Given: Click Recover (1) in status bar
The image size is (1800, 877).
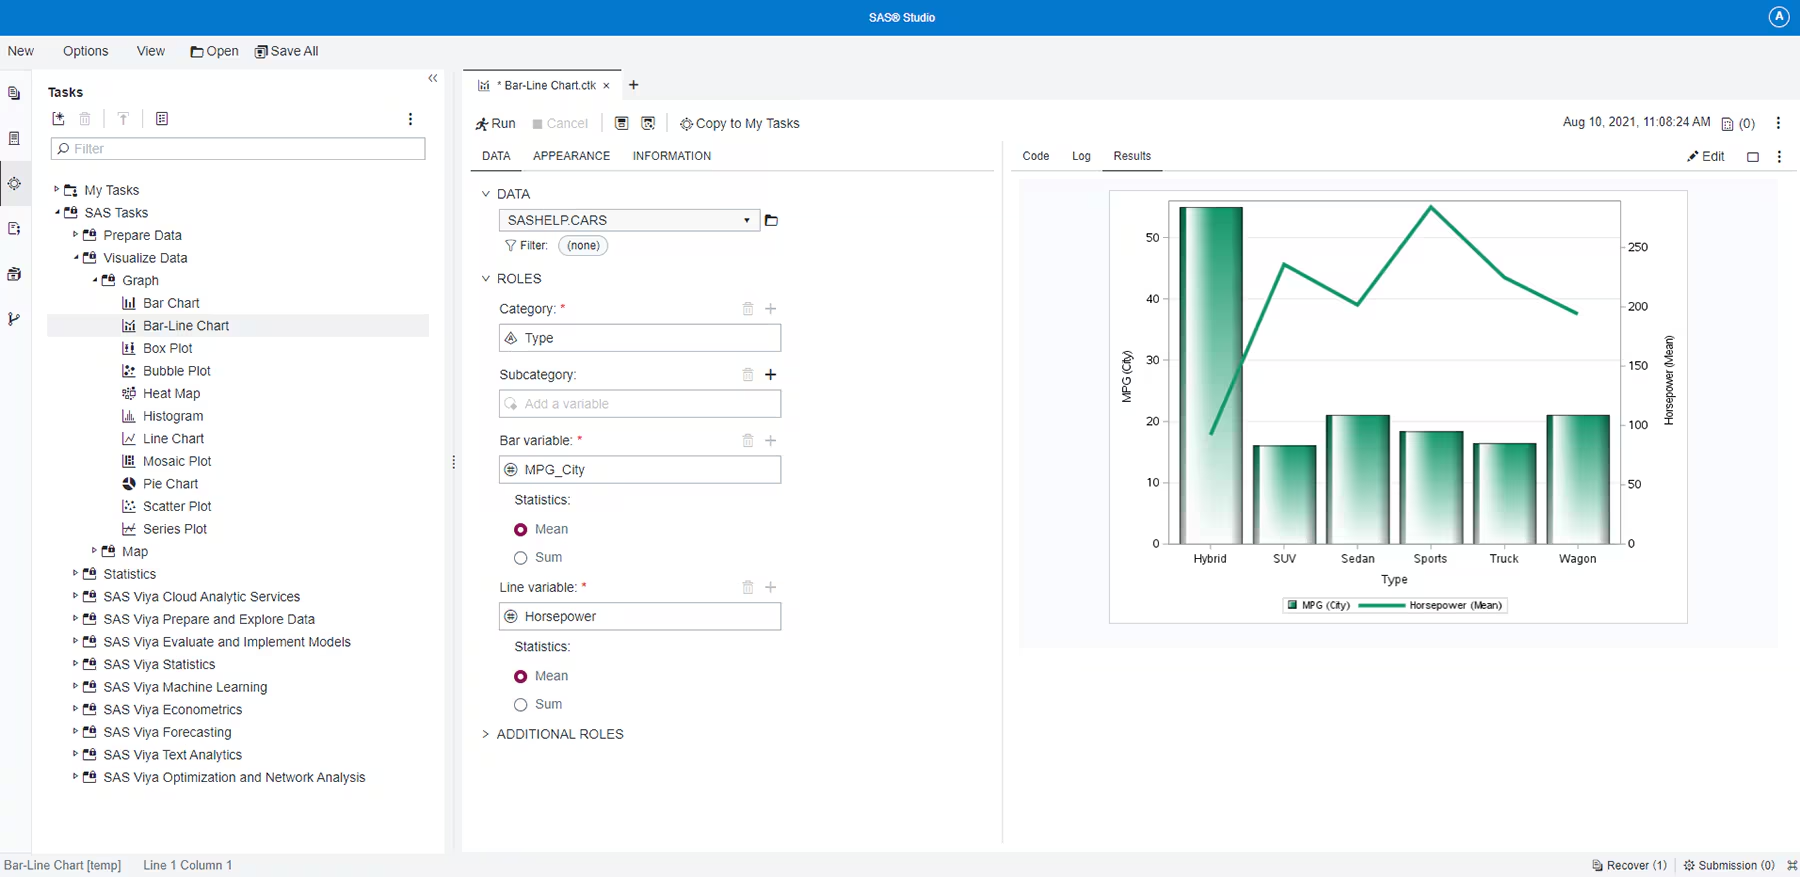Looking at the screenshot, I should [1629, 865].
